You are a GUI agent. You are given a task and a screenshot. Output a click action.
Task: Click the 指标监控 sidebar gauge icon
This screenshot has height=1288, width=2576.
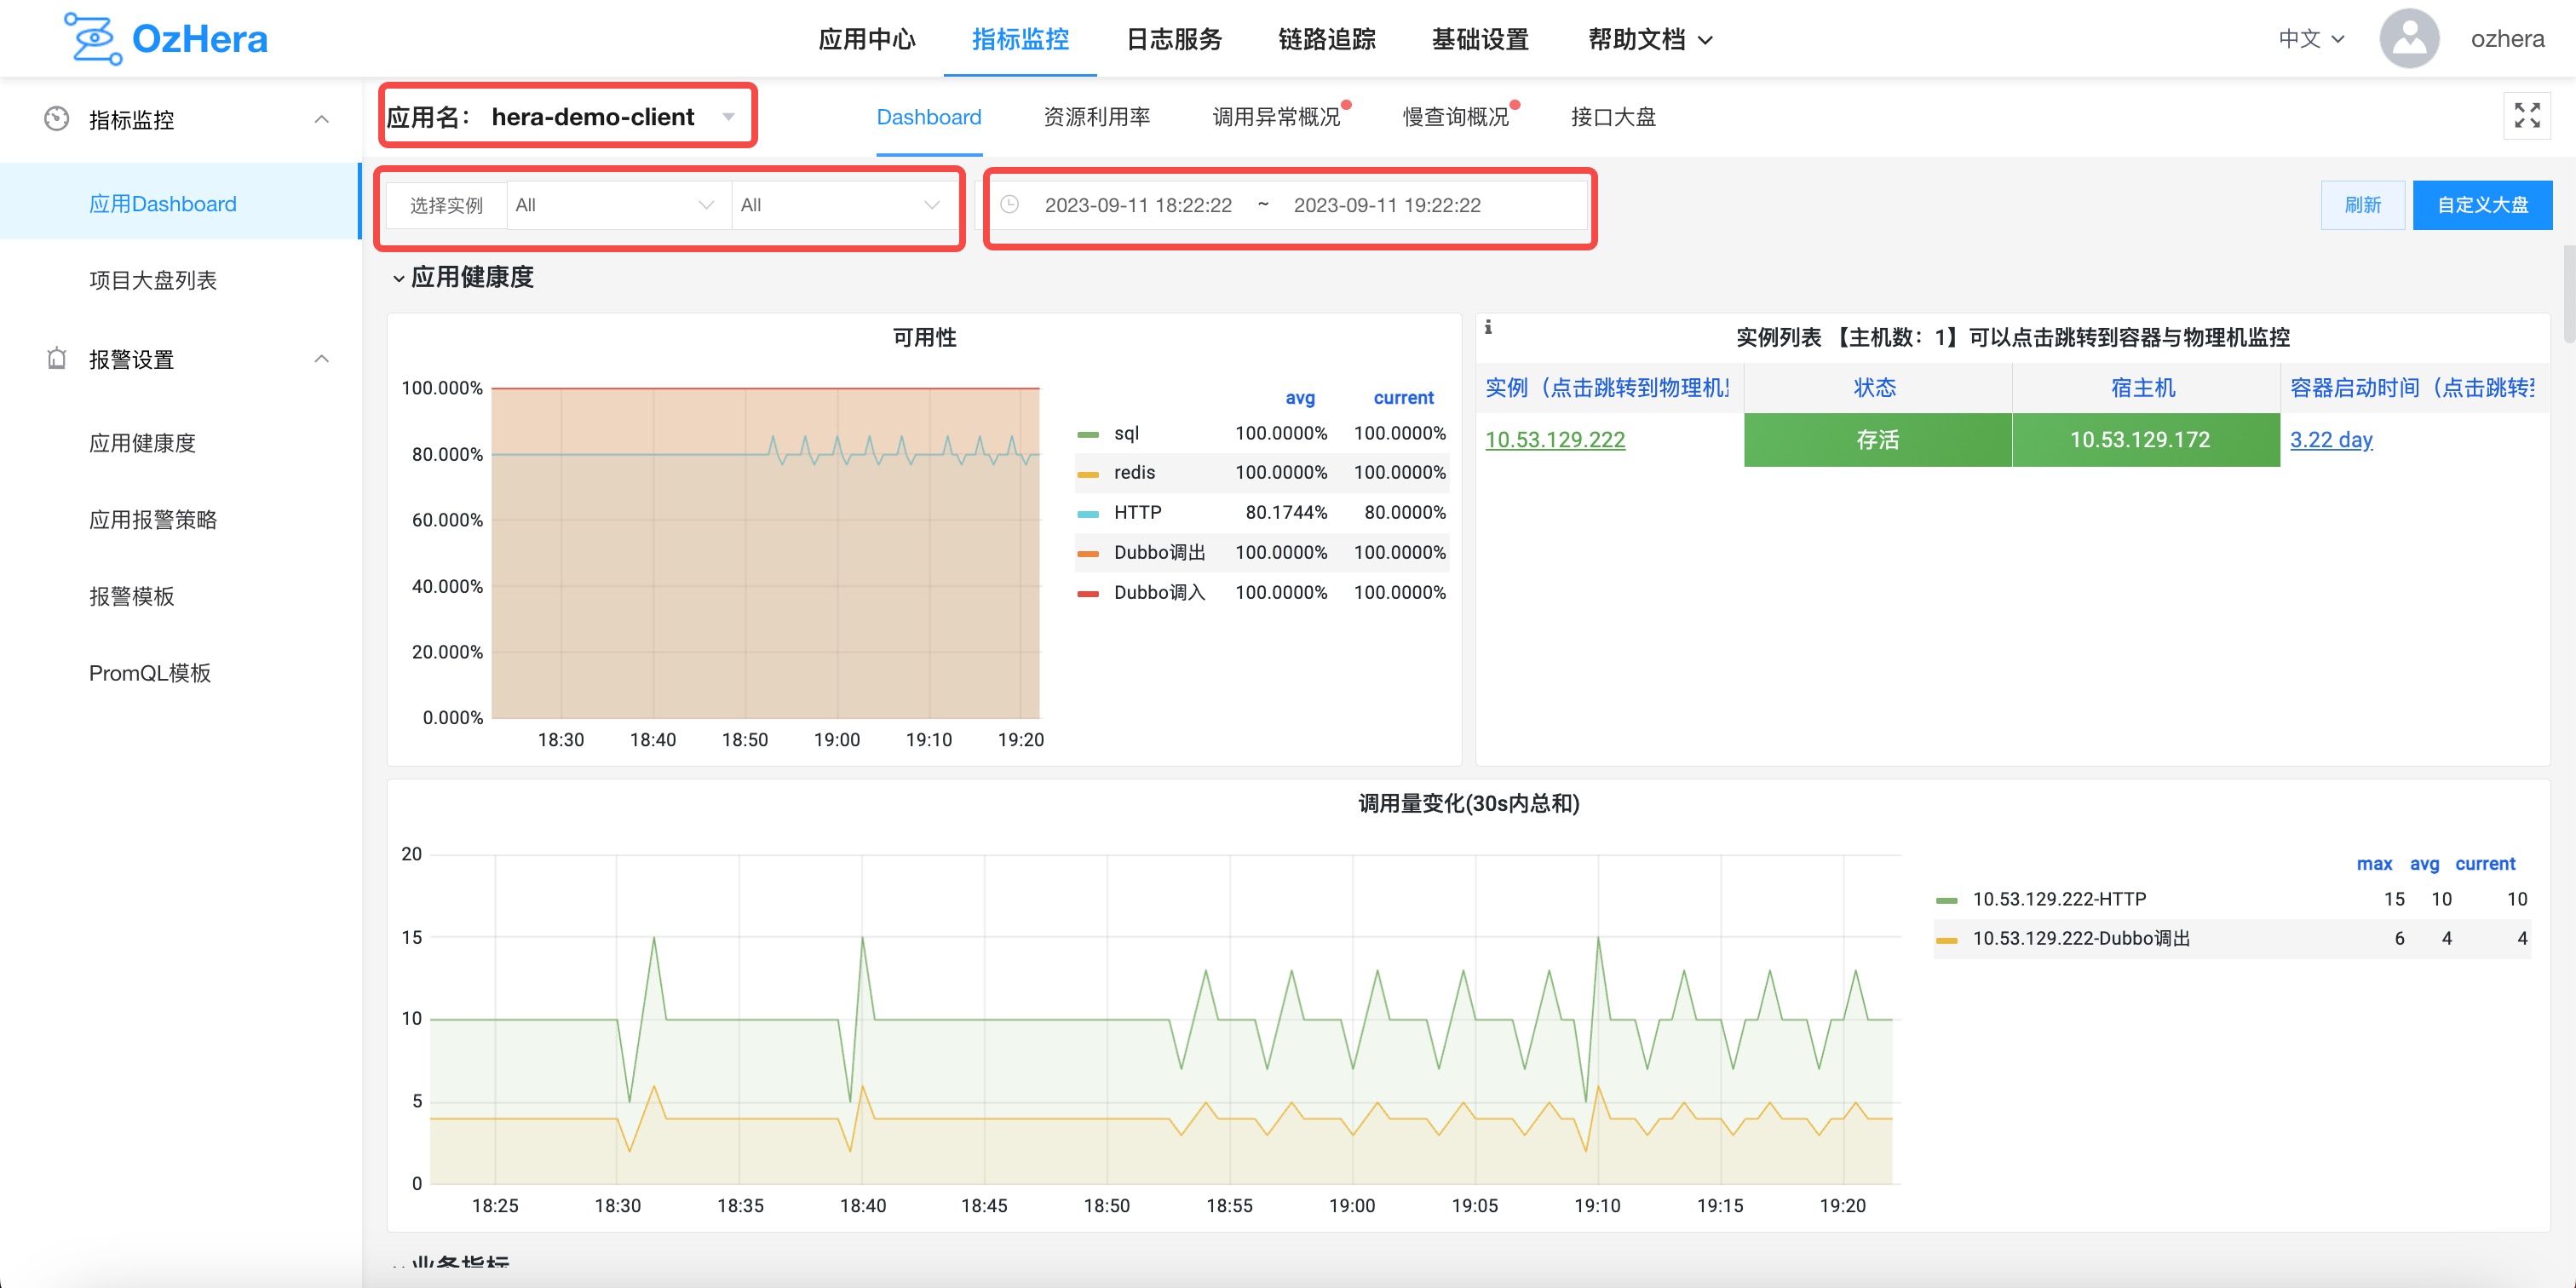57,119
